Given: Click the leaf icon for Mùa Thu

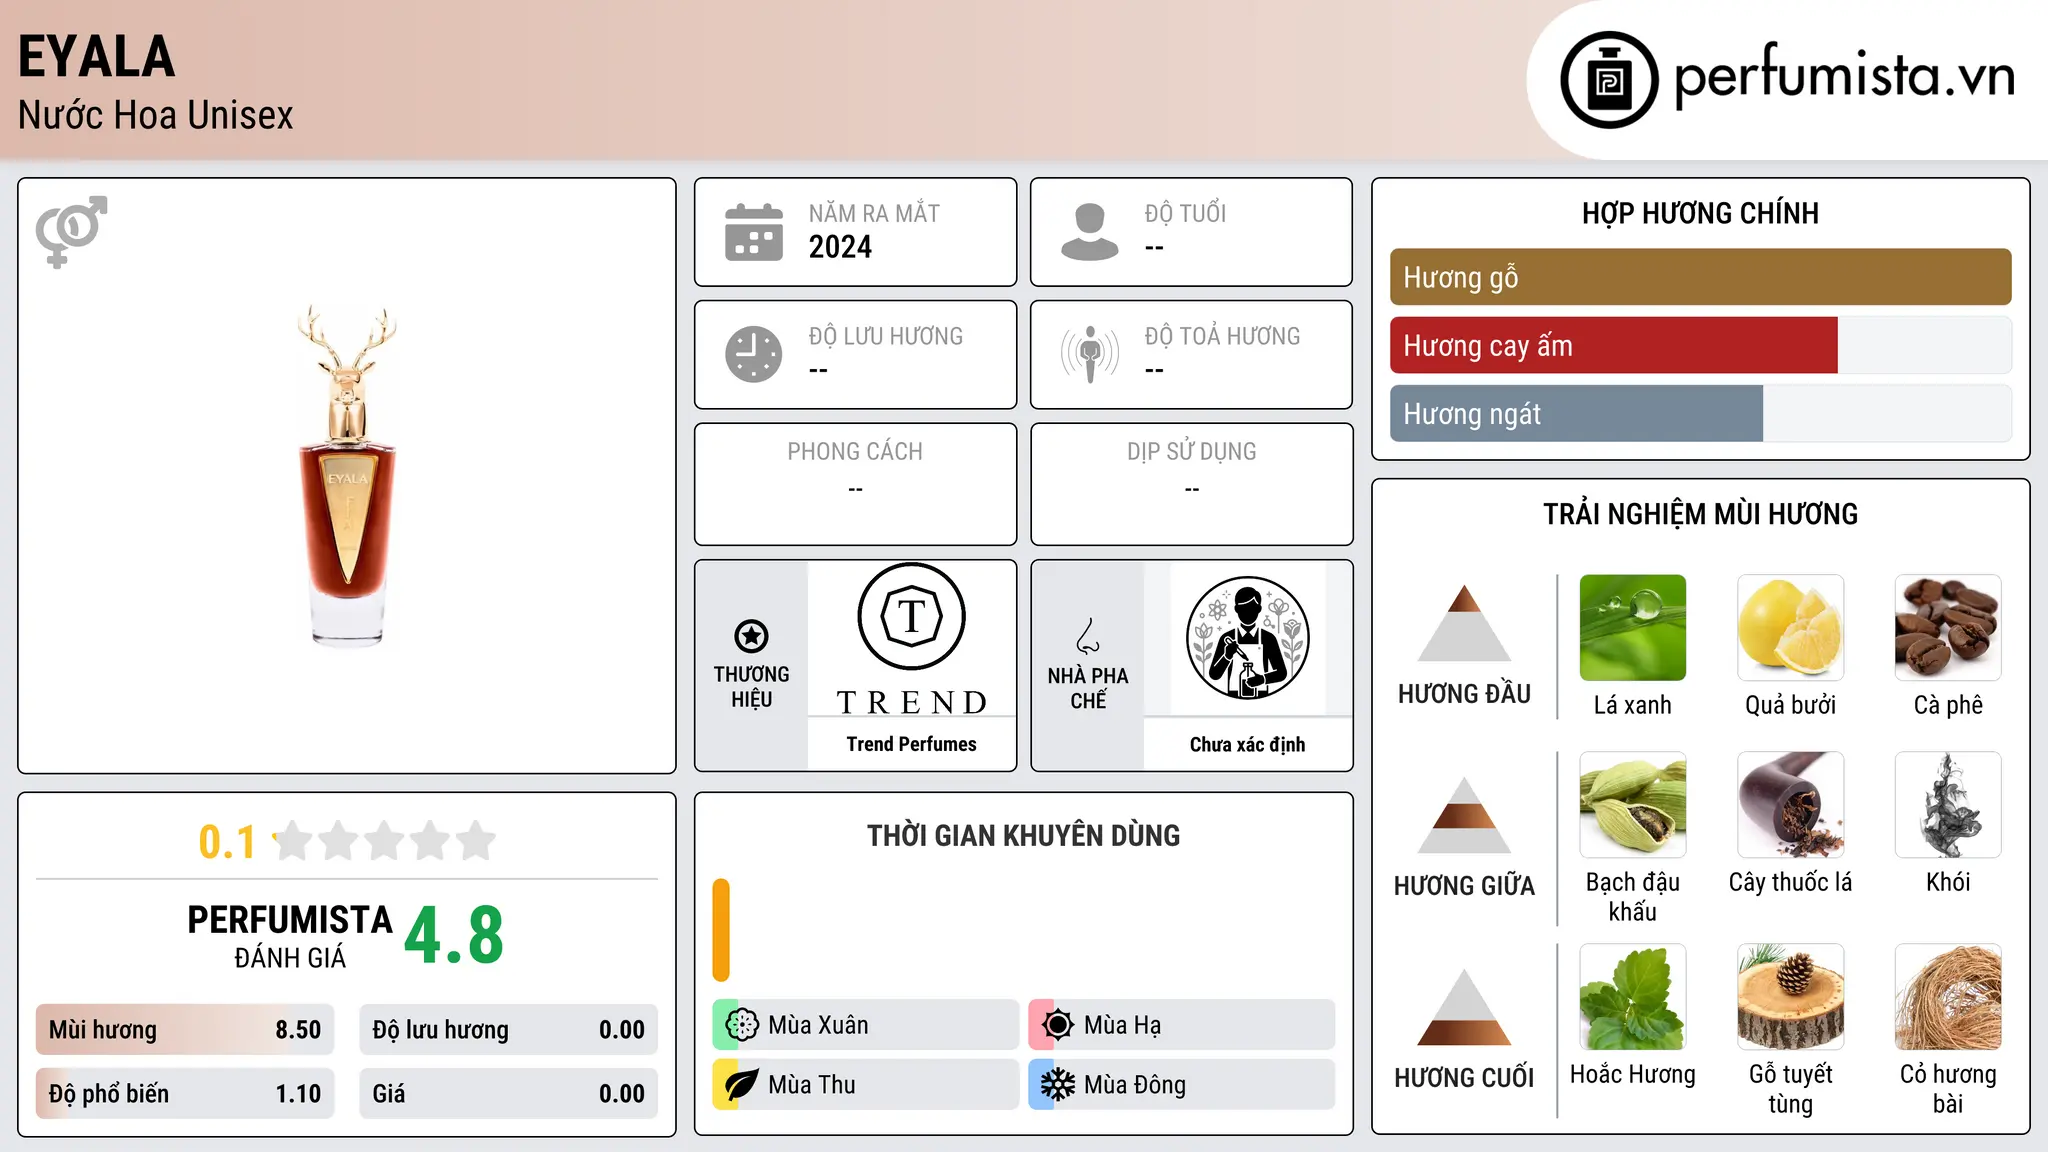Looking at the screenshot, I should click(x=741, y=1085).
